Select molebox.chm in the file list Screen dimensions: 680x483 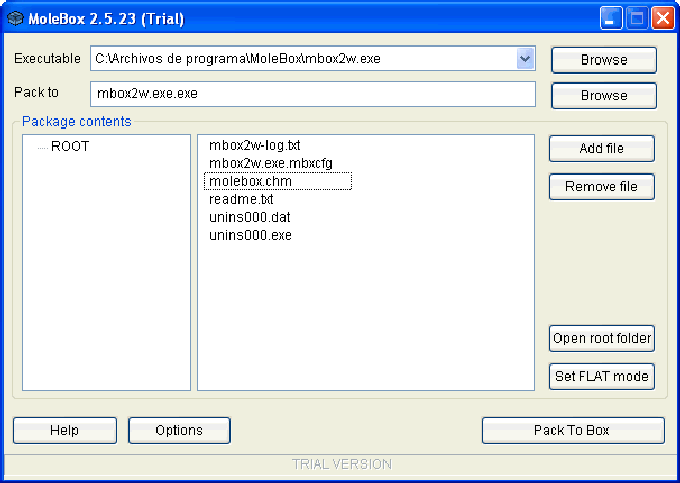pos(278,181)
